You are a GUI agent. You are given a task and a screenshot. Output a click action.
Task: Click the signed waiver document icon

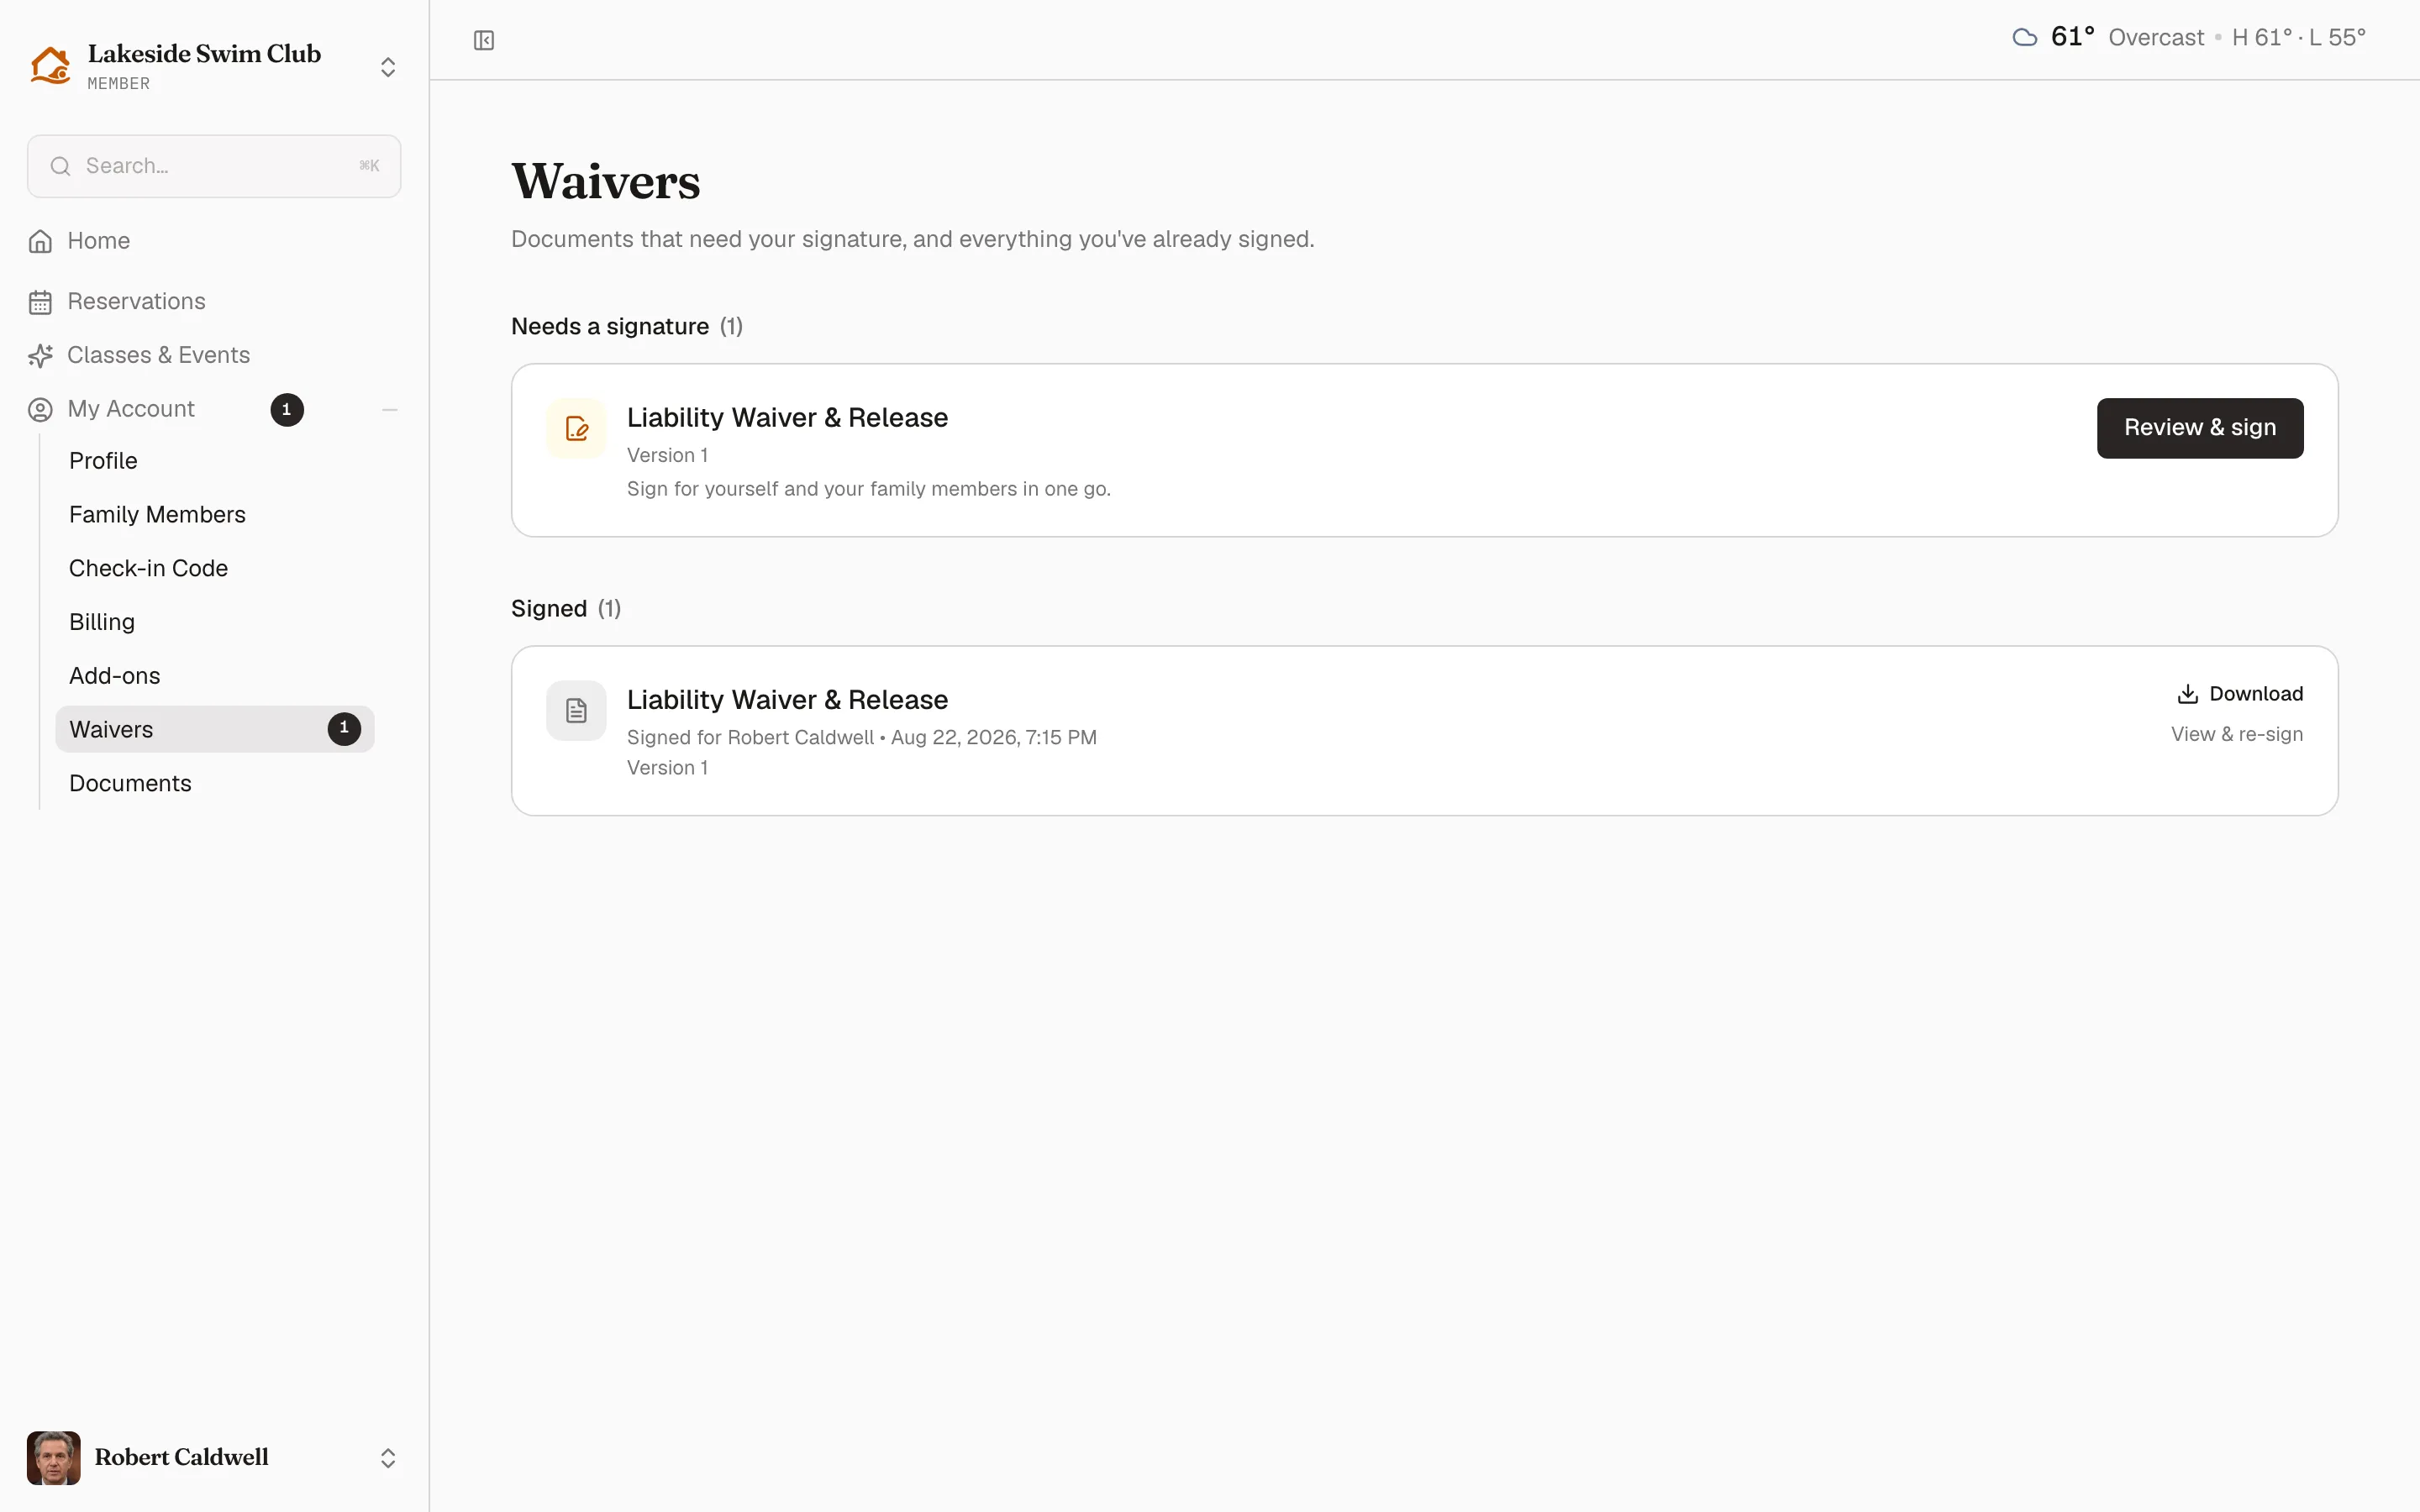pos(576,711)
